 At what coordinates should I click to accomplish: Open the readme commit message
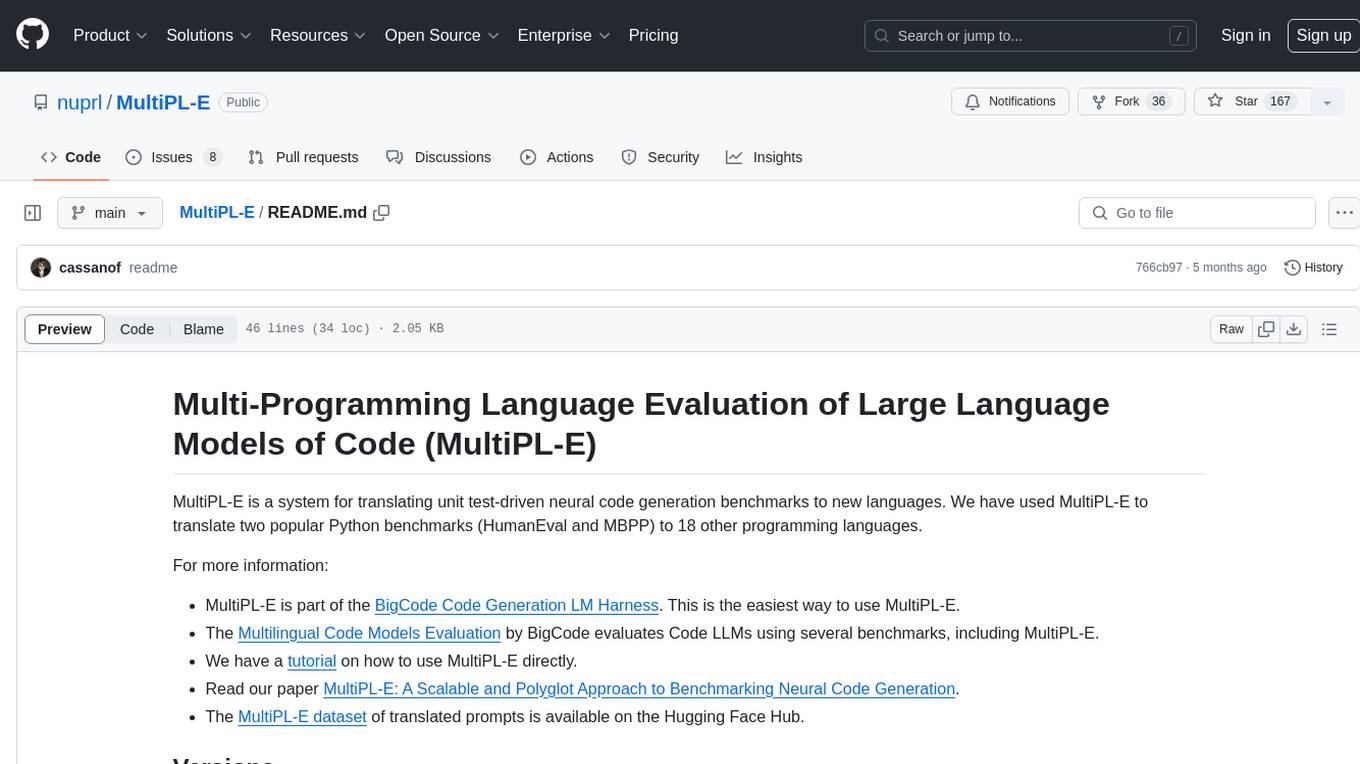coord(153,267)
